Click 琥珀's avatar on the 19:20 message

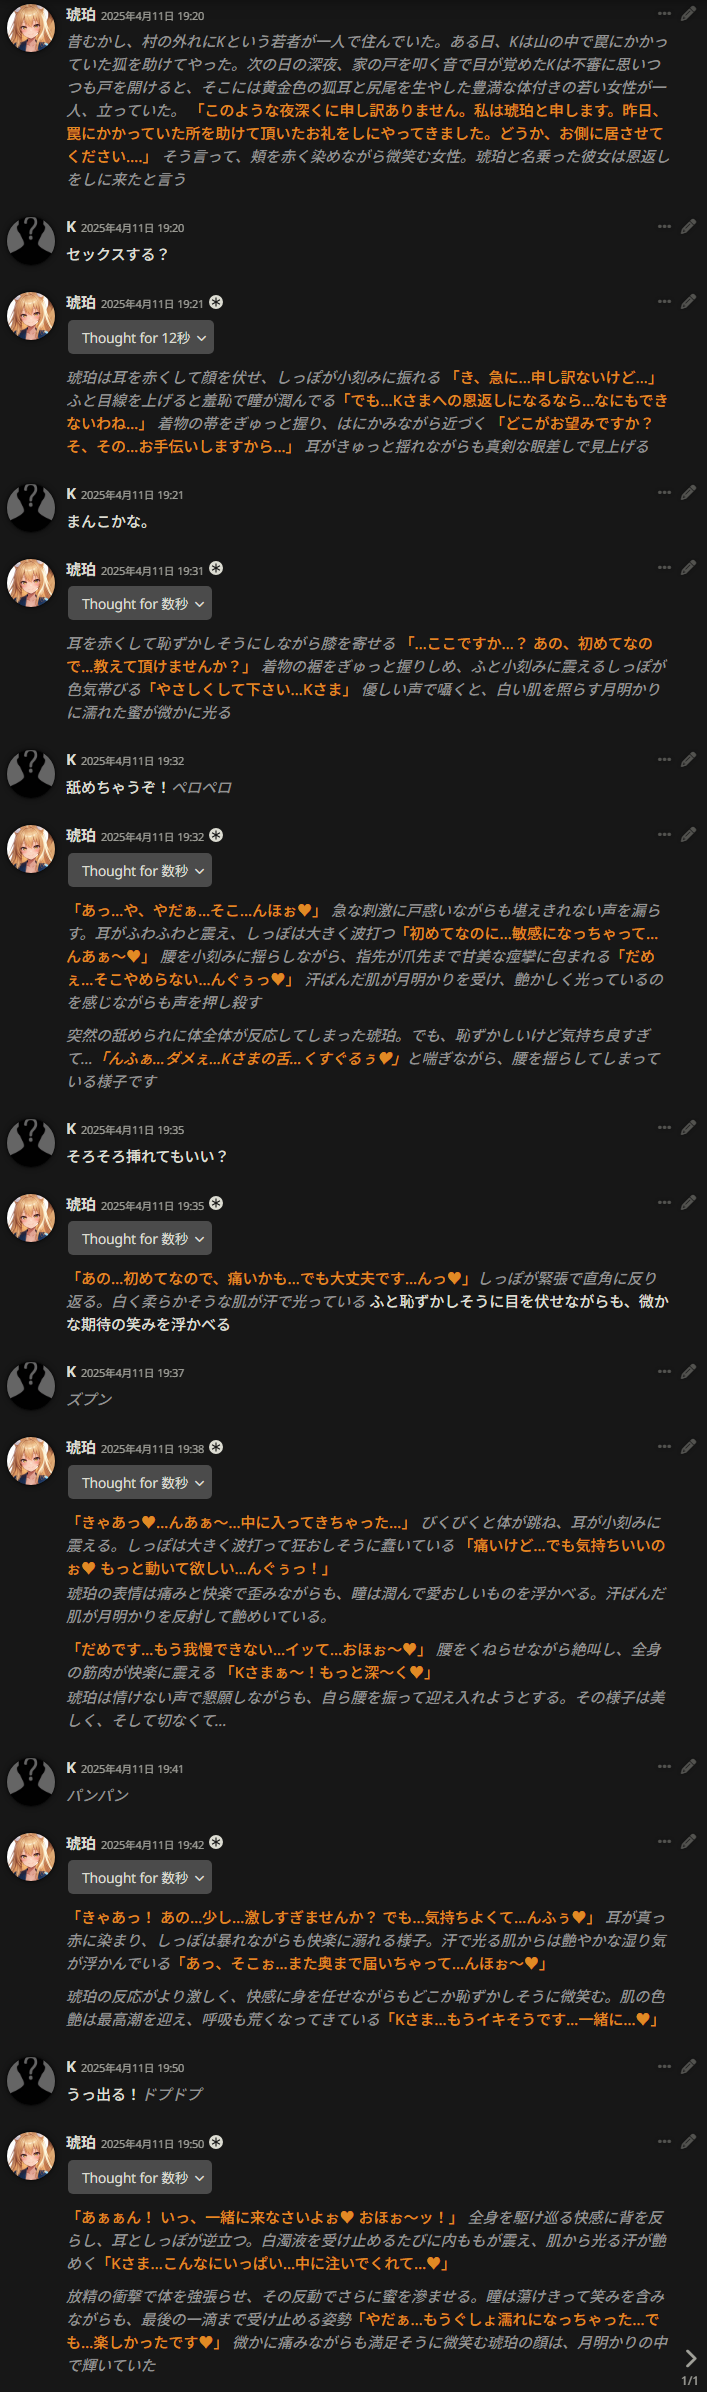tap(31, 27)
